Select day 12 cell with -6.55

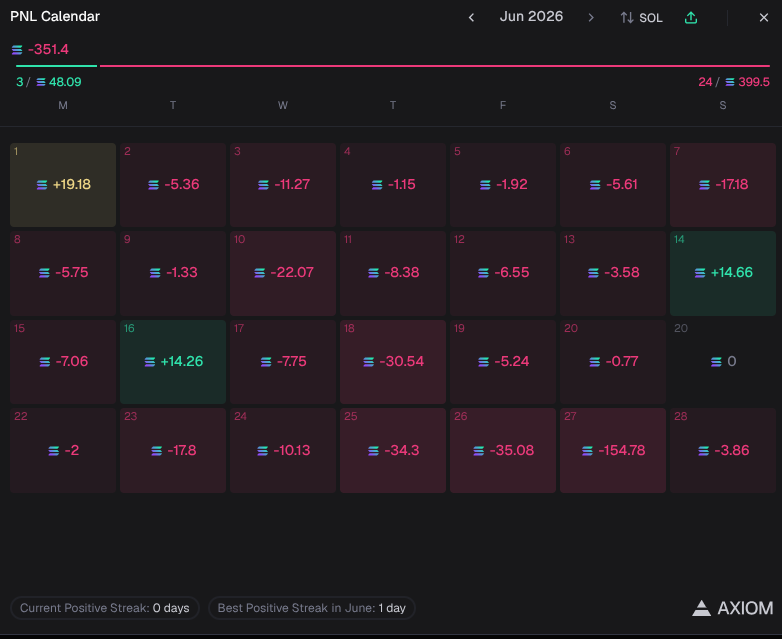tap(503, 273)
